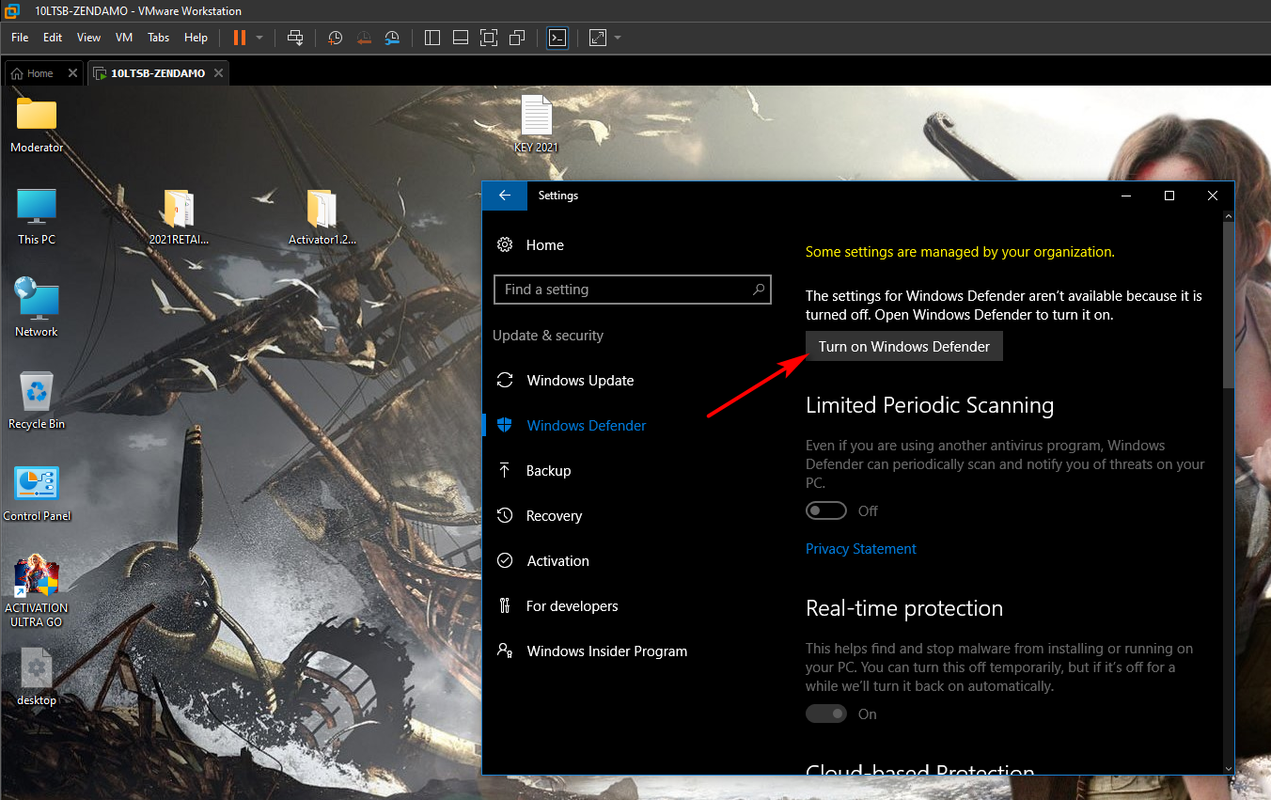
Task: Select the Network desktop icon
Action: [x=37, y=308]
